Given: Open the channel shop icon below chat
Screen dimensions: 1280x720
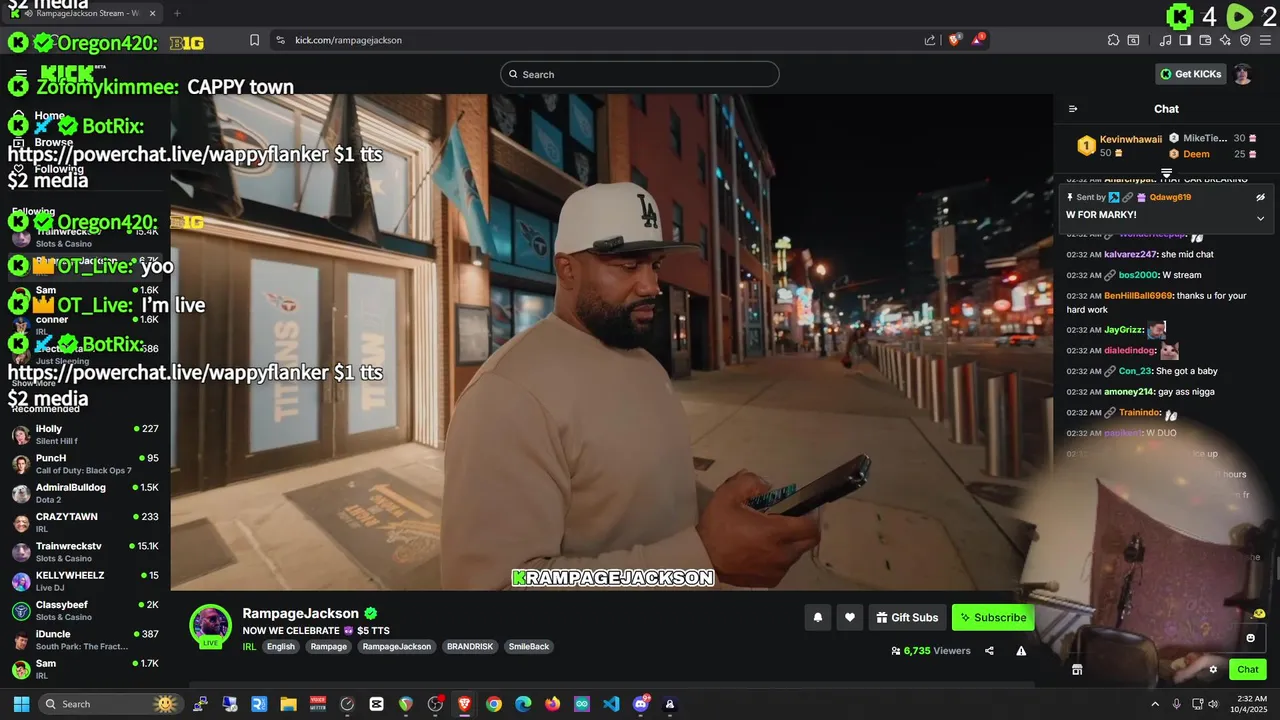Looking at the screenshot, I should tap(1077, 670).
